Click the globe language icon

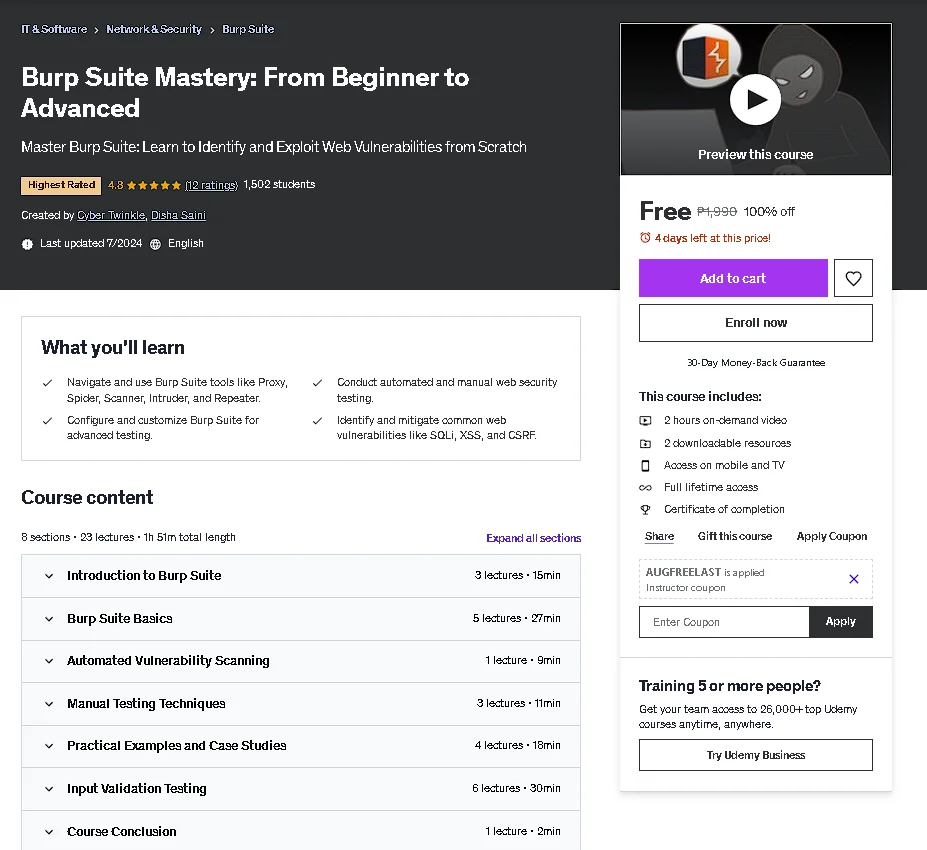click(155, 244)
